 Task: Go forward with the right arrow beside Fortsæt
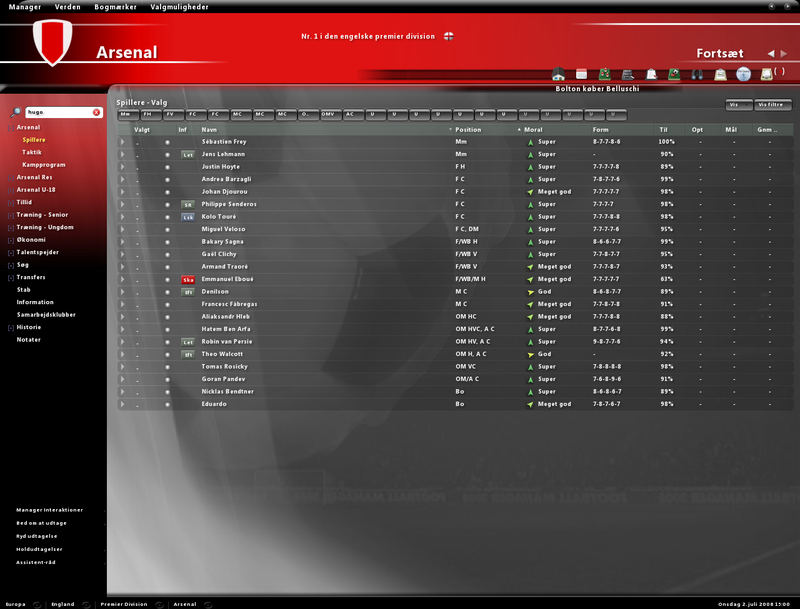coord(784,54)
